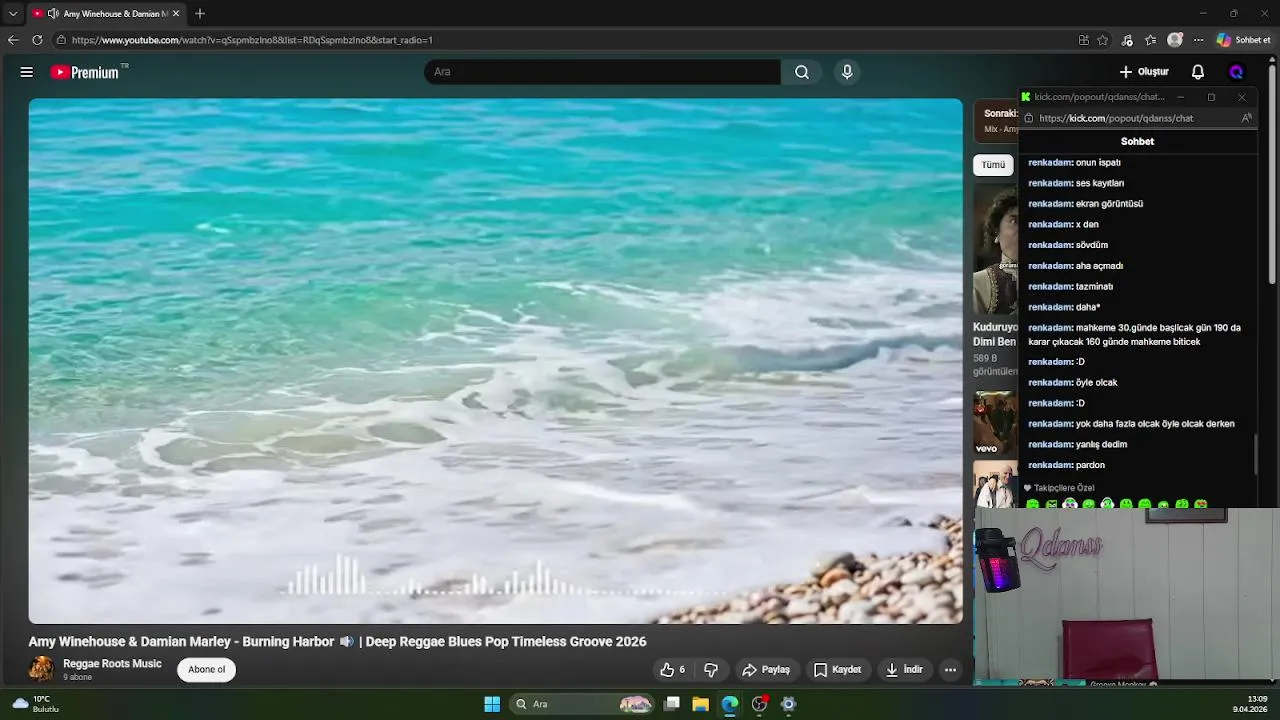This screenshot has height=720, width=1280.
Task: Click the taskbar Ara search box
Action: [583, 704]
